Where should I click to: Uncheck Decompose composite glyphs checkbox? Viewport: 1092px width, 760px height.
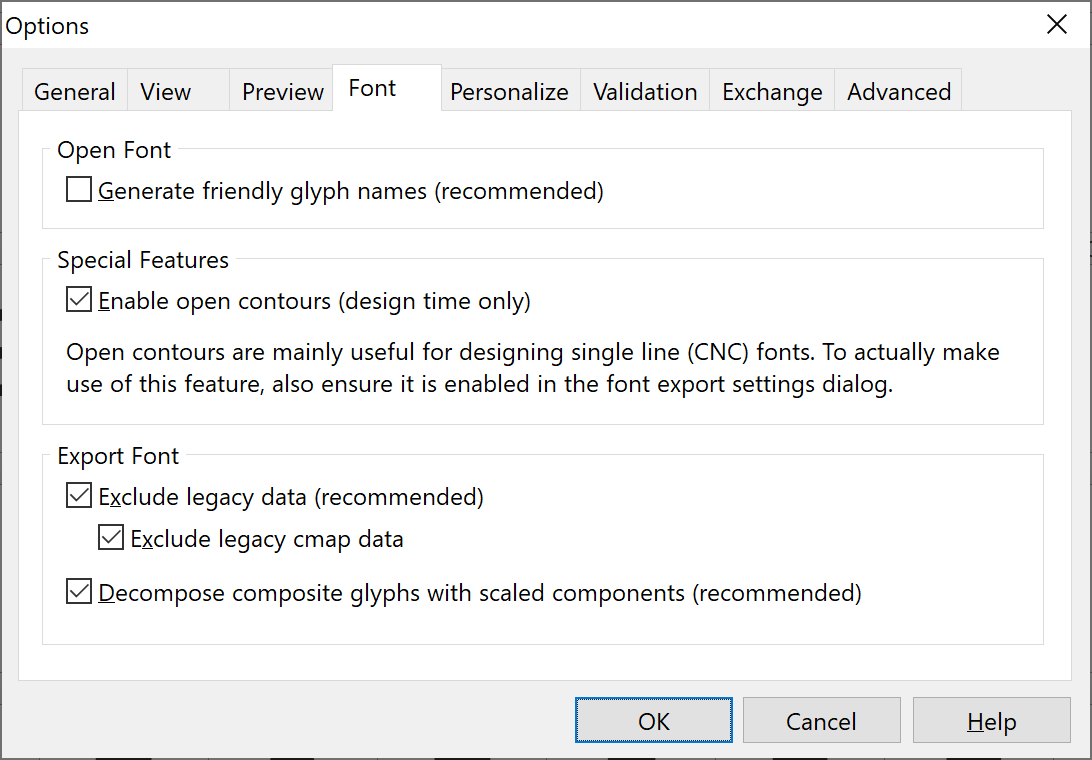point(79,591)
